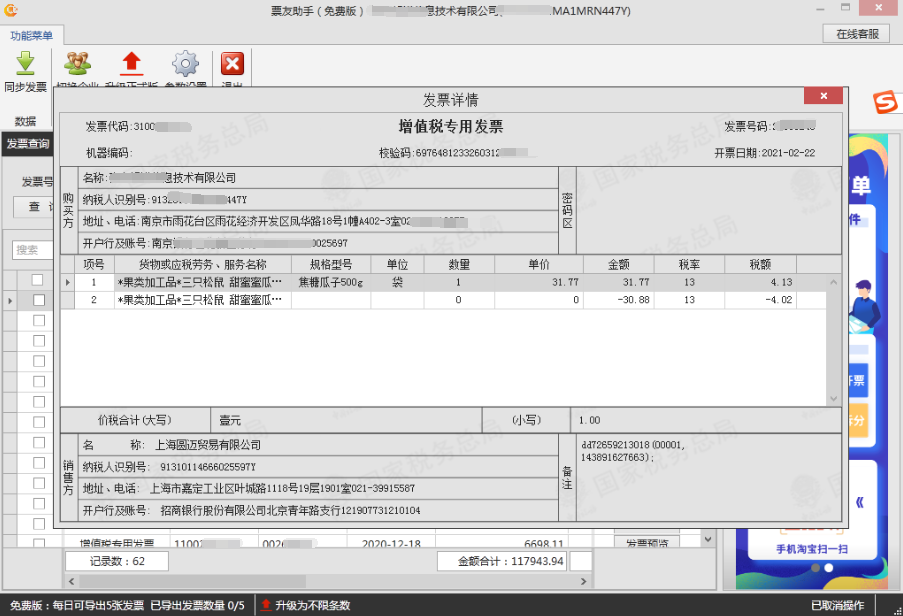Viewport: 903px width, 616px height.
Task: Click the 壹元 total in words field
Action: 346,420
